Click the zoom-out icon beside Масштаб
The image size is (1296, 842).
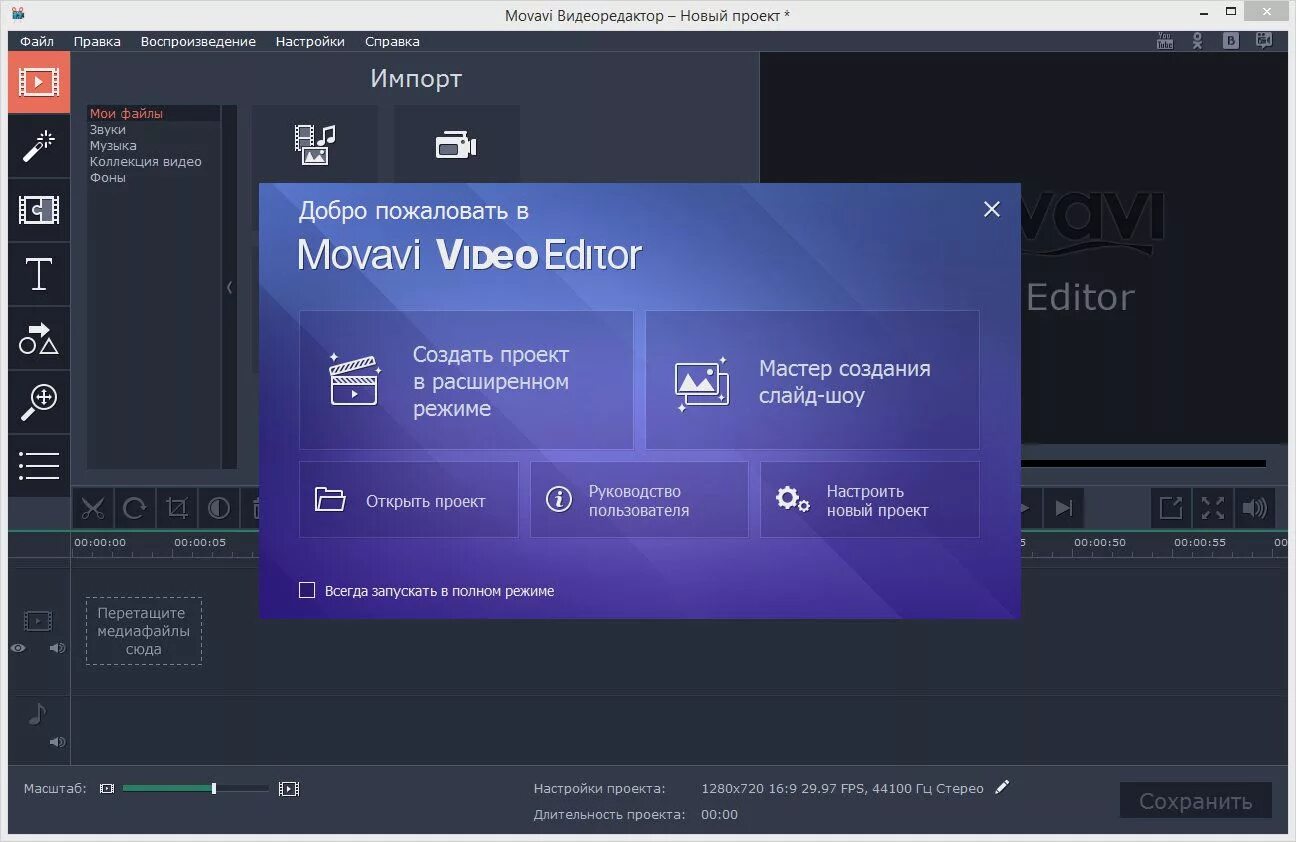click(x=107, y=789)
